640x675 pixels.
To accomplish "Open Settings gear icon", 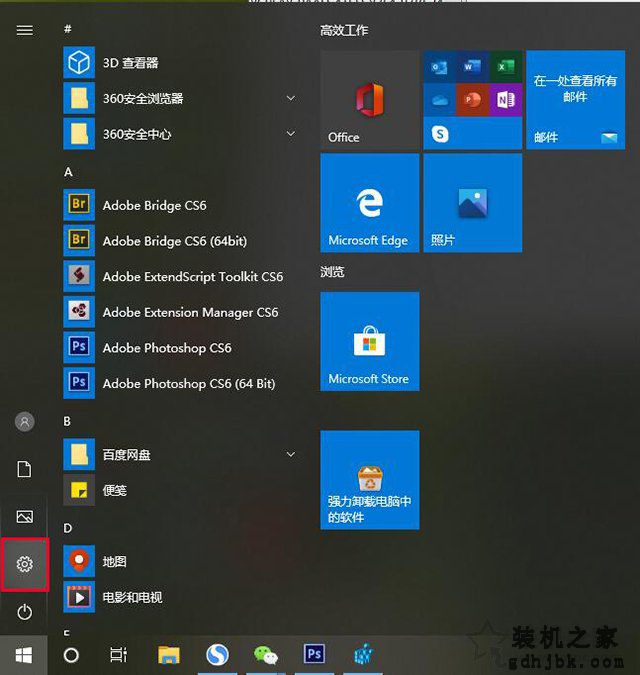I will tap(25, 564).
